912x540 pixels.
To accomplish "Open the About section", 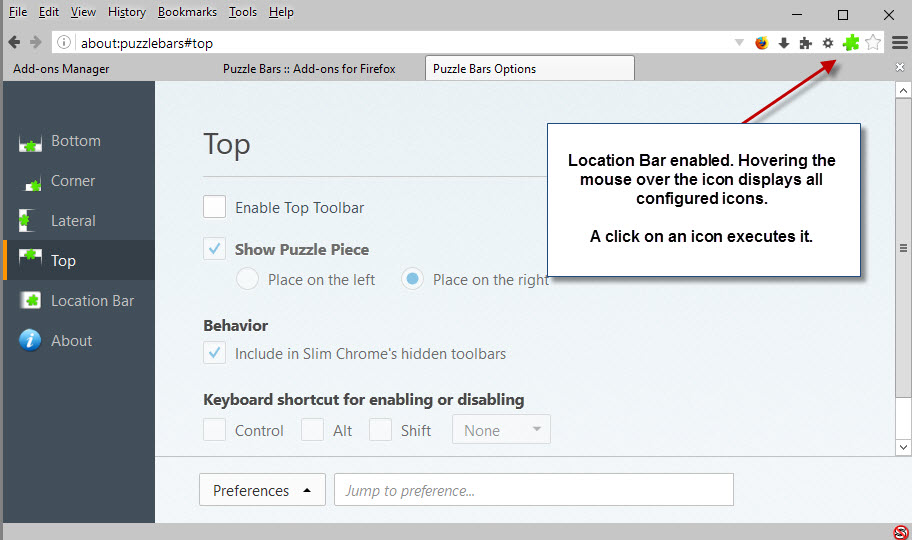I will [x=79, y=341].
